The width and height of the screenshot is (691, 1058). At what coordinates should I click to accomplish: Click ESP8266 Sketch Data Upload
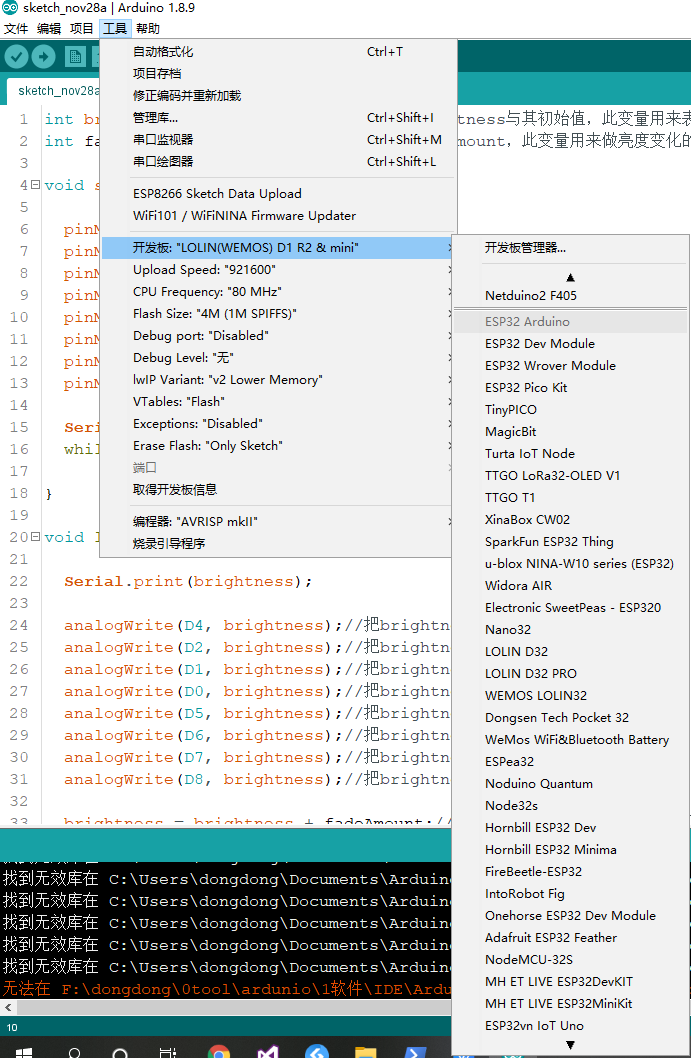coord(278,194)
